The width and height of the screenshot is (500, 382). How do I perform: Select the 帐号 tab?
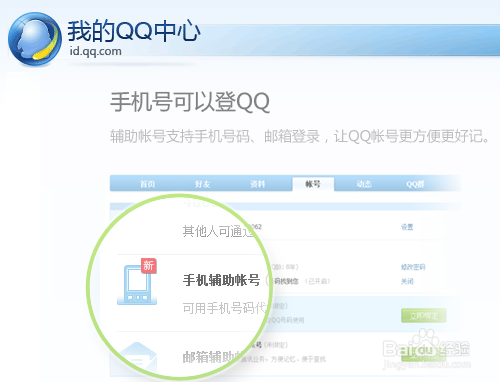[313, 184]
